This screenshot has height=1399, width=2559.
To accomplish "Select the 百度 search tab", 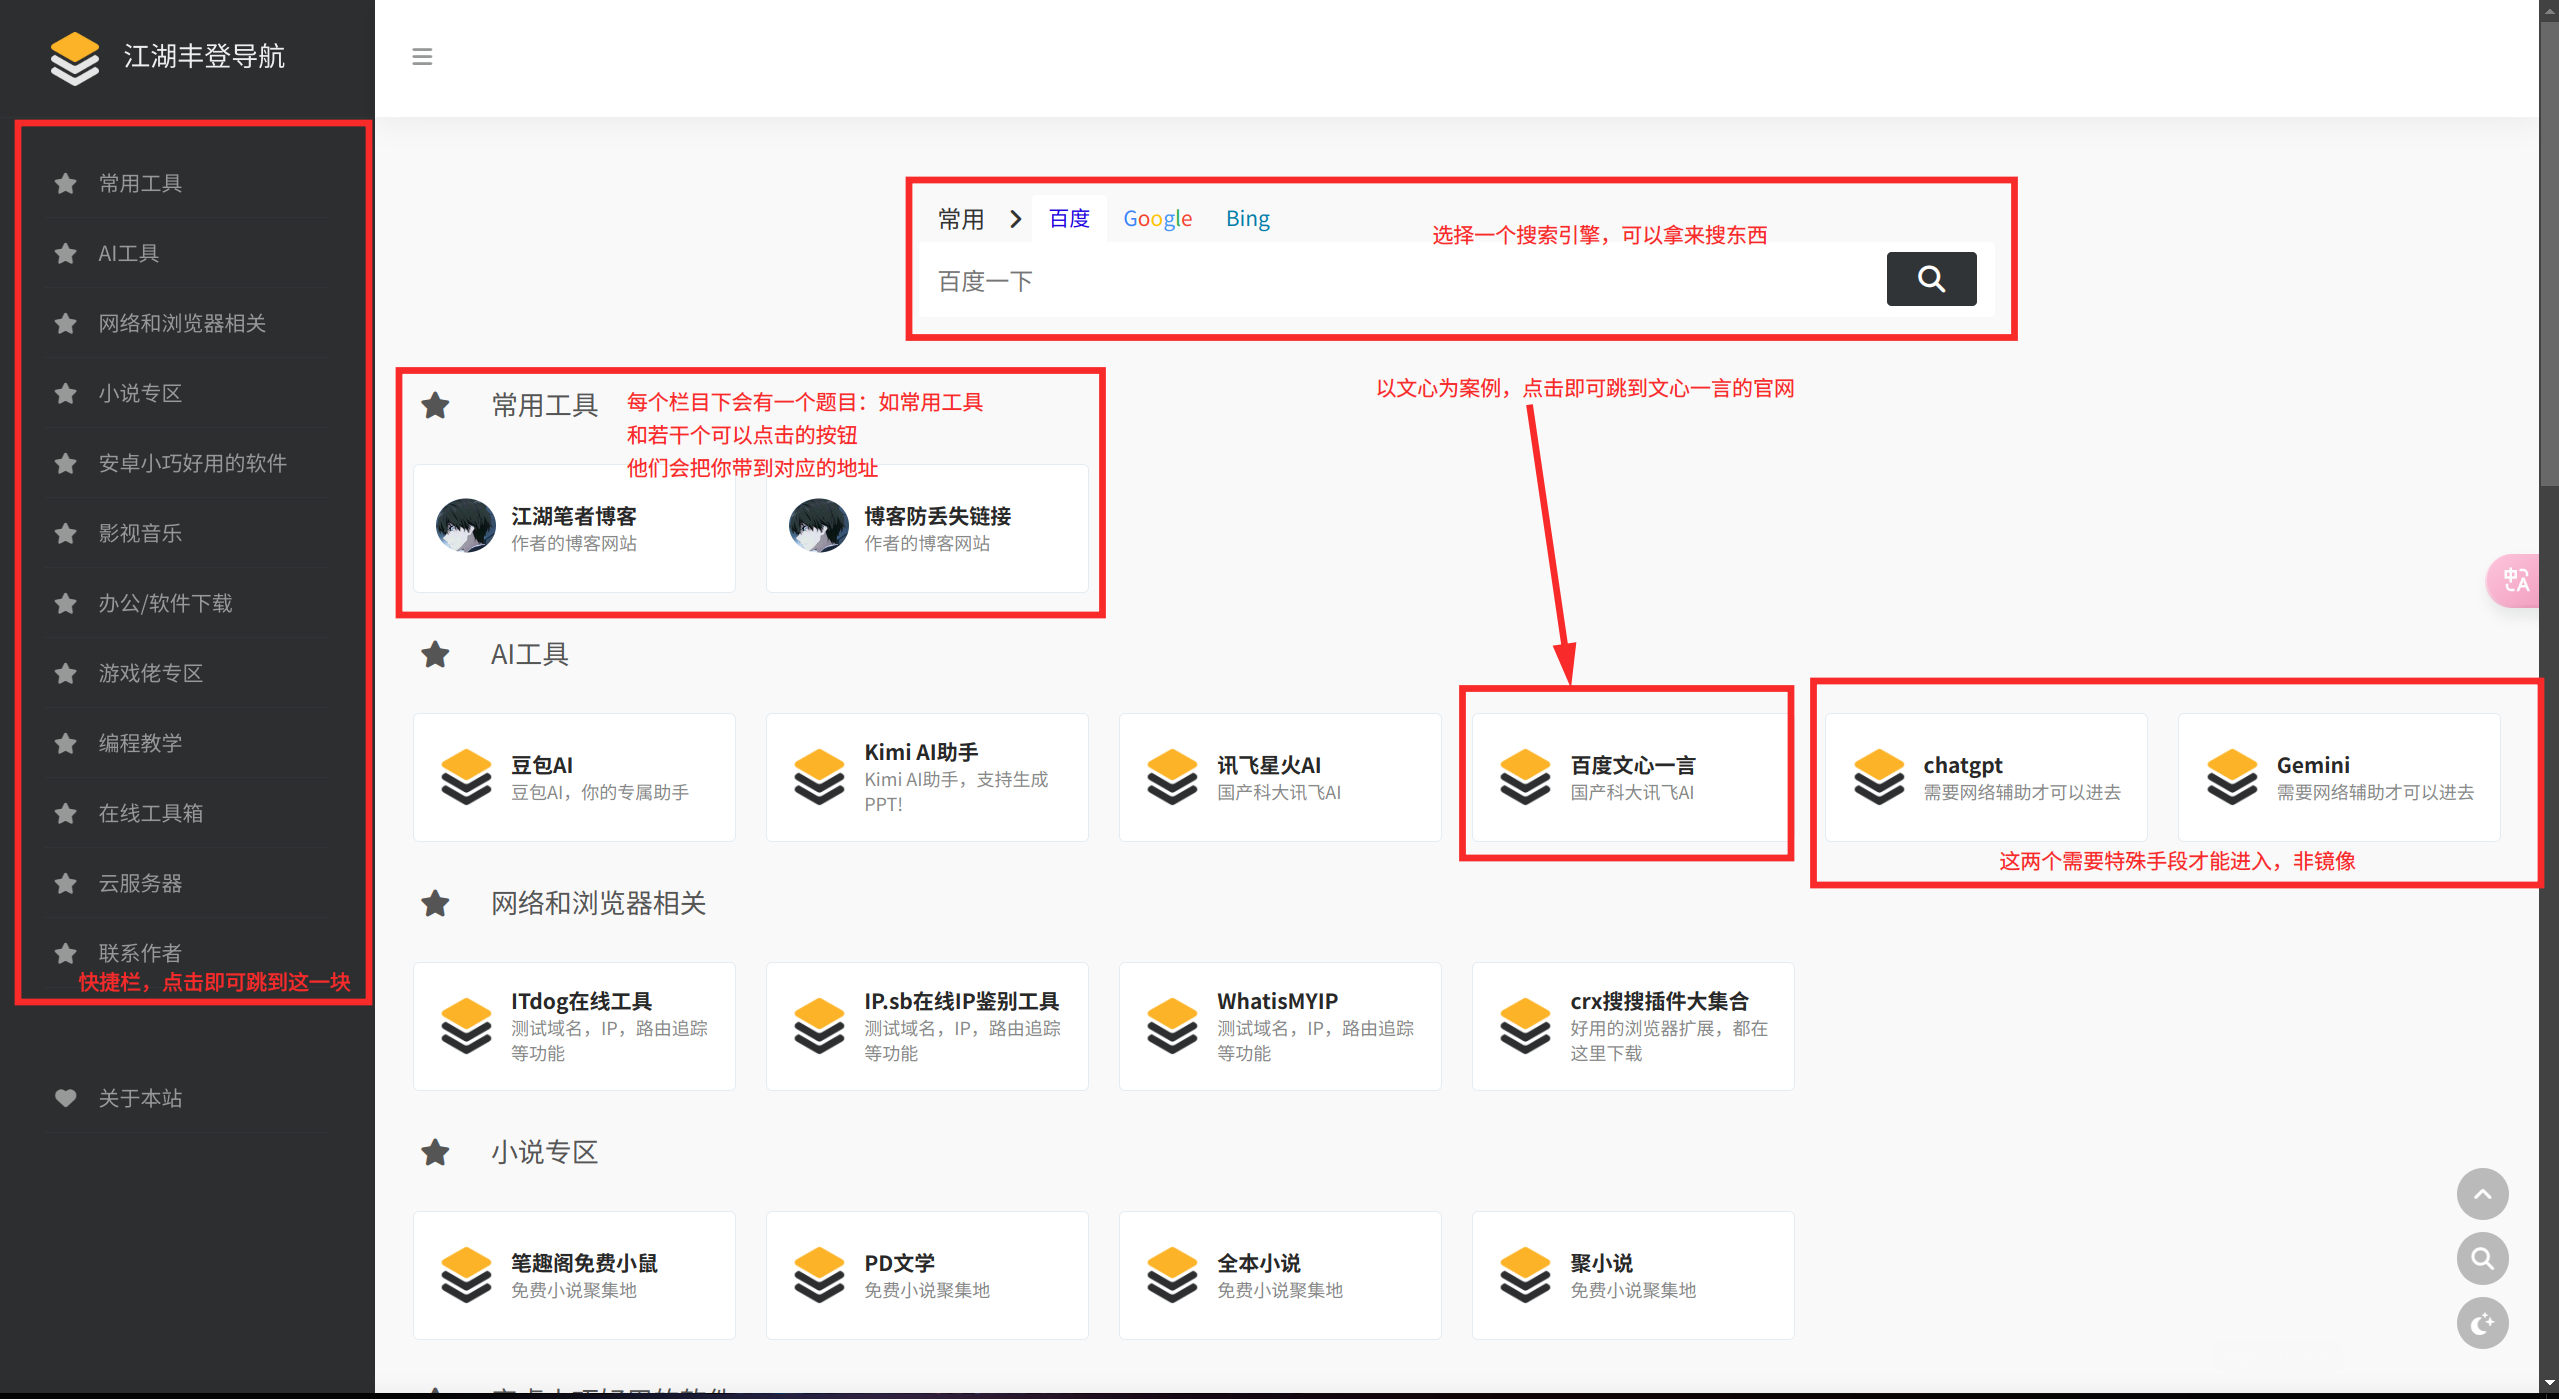I will pyautogui.click(x=1069, y=219).
